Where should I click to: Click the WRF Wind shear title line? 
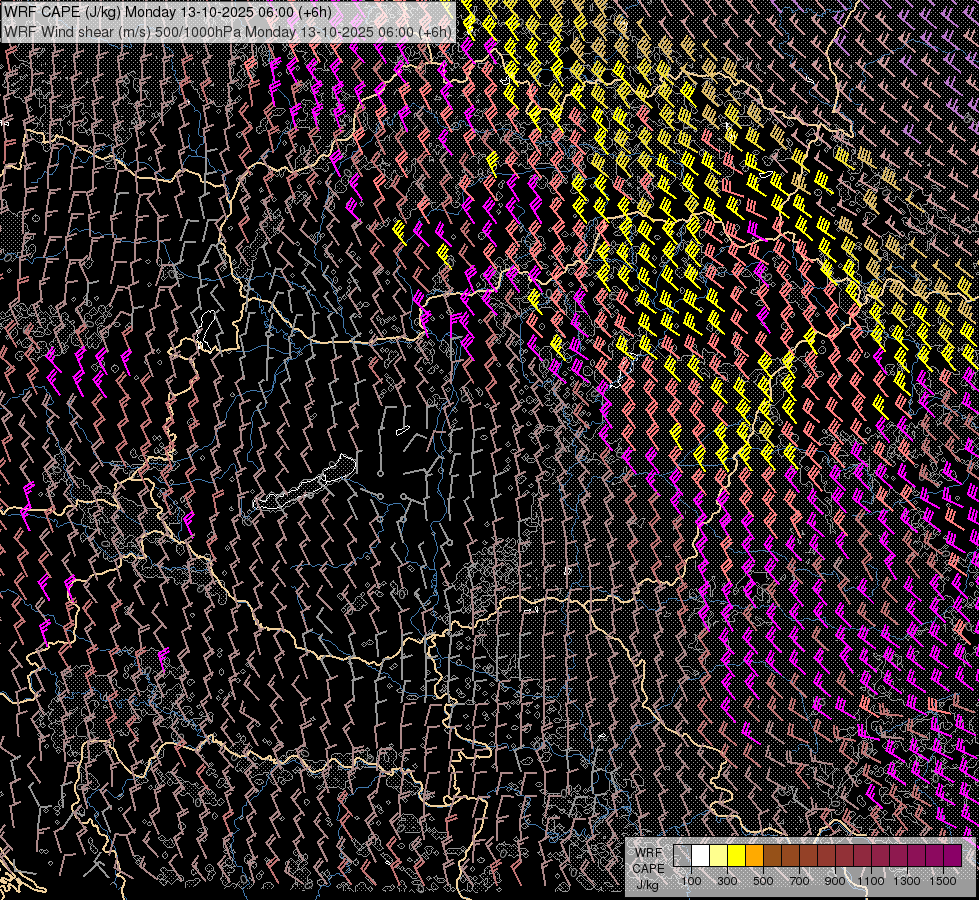[228, 31]
